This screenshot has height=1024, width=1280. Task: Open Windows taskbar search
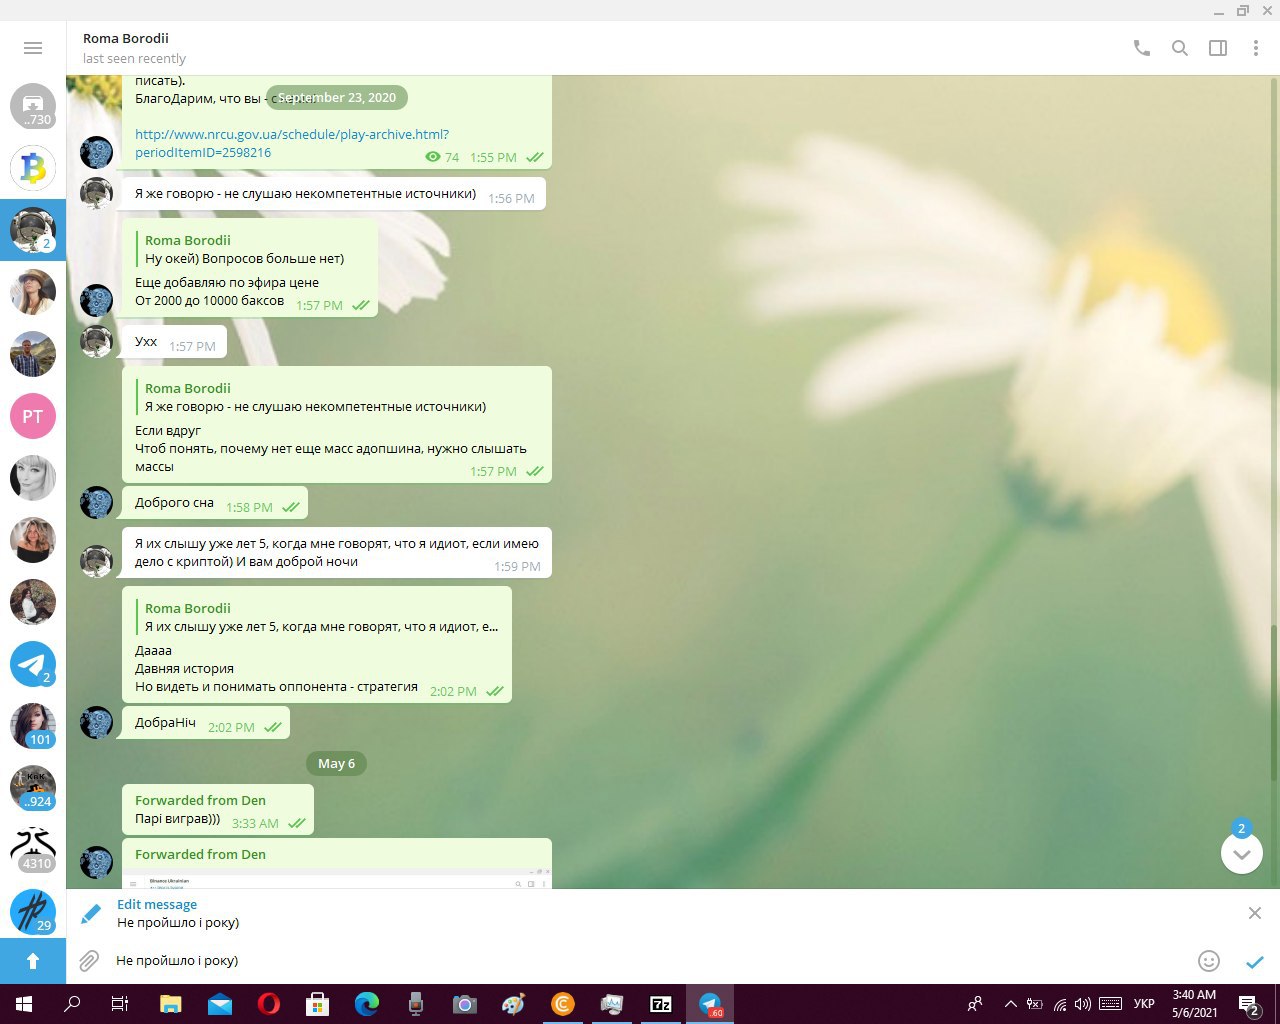click(x=72, y=1004)
